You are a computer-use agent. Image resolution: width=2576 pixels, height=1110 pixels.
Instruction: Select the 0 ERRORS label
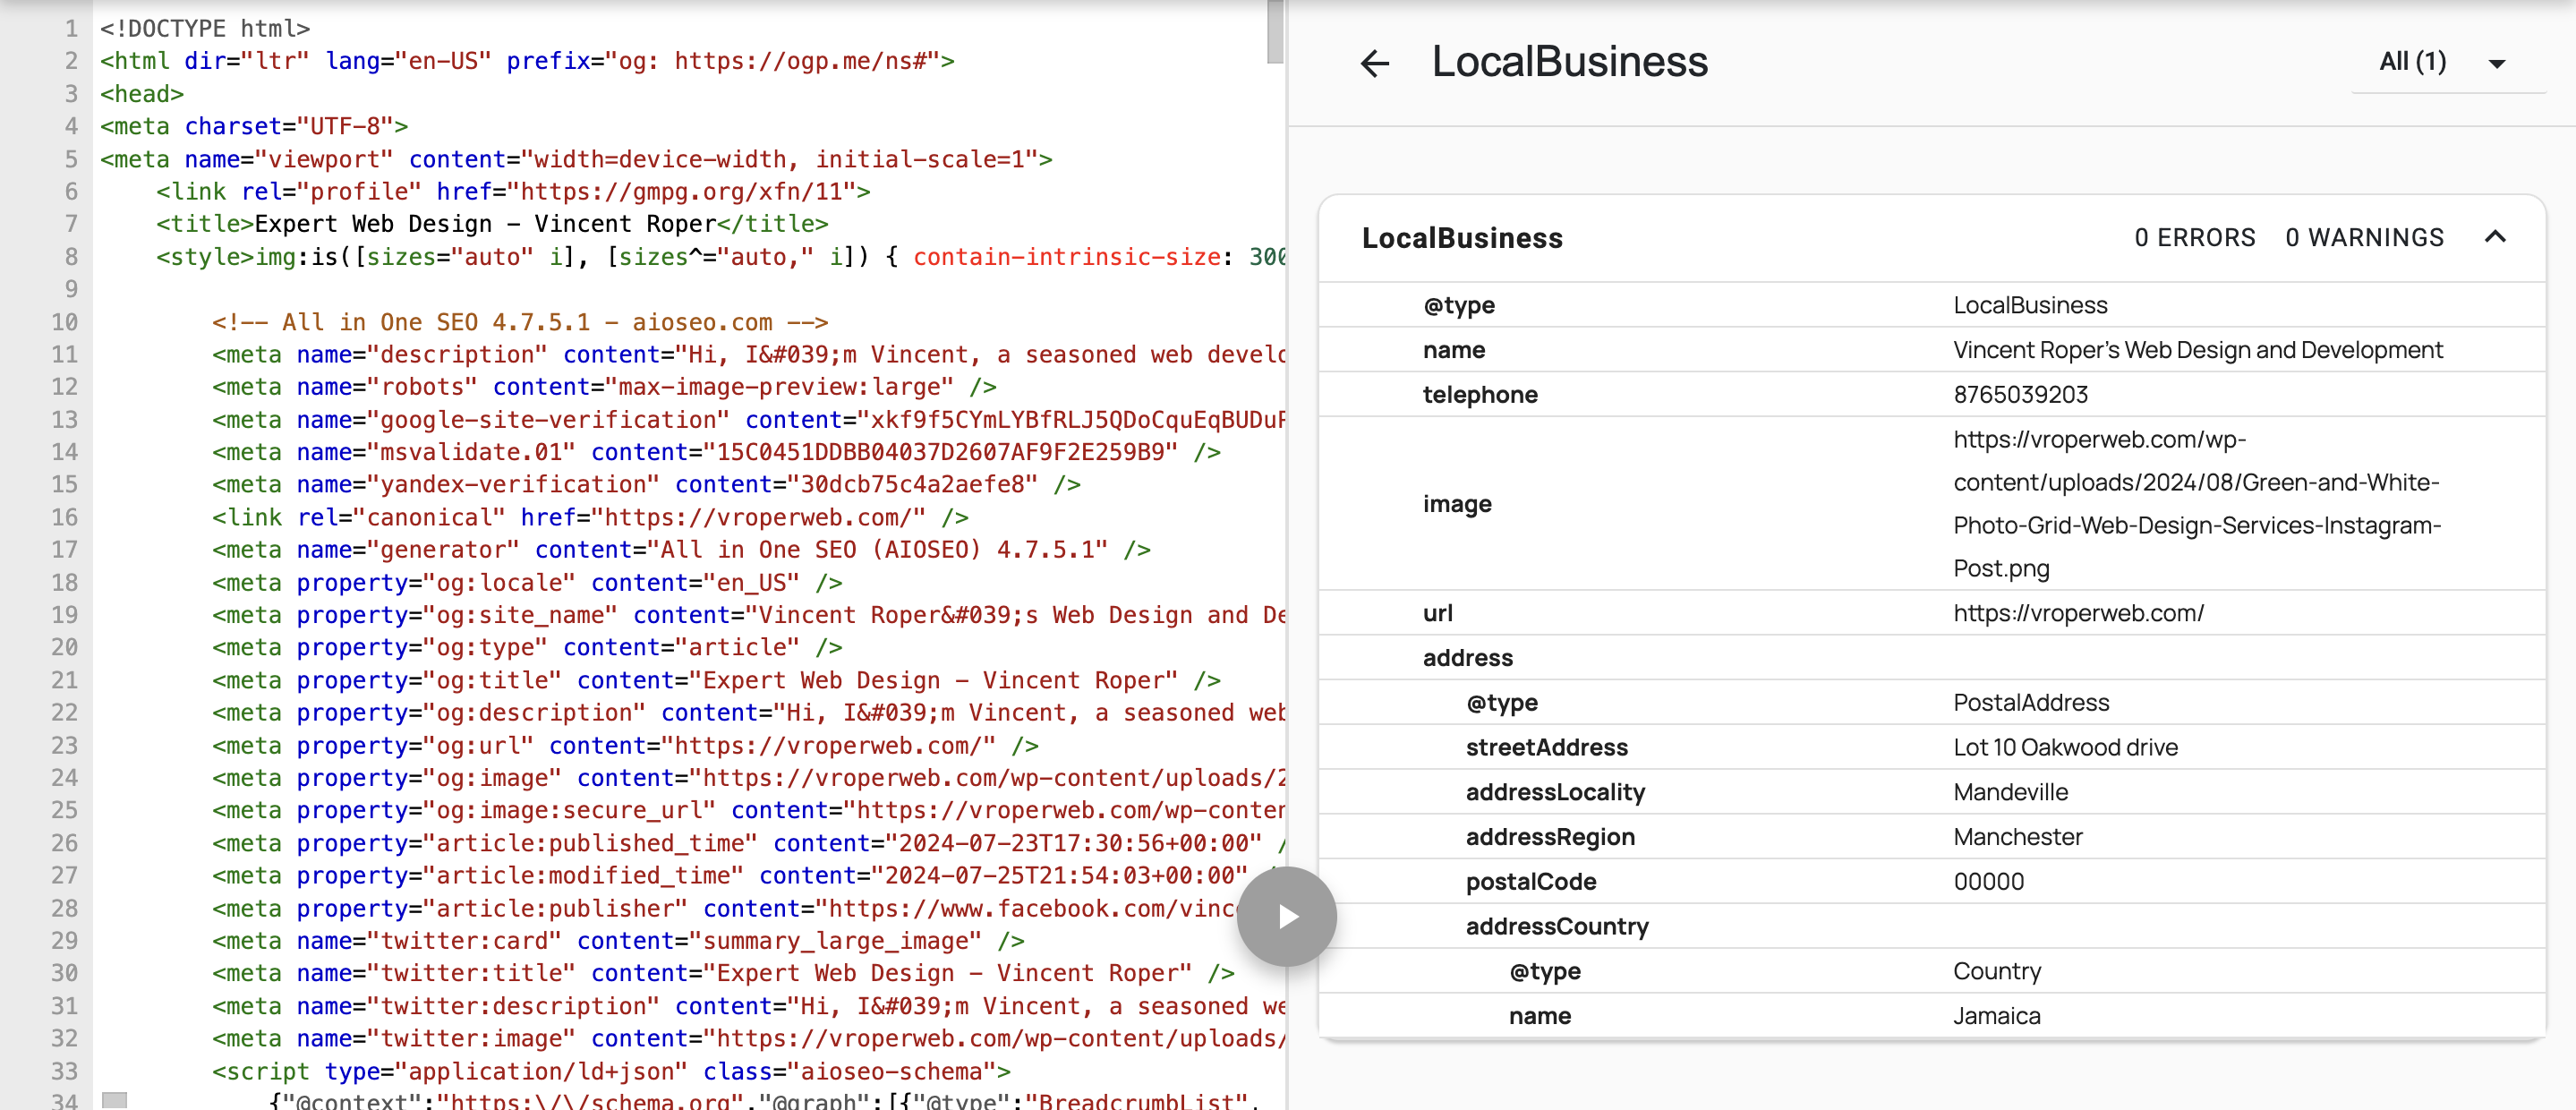(x=2195, y=237)
